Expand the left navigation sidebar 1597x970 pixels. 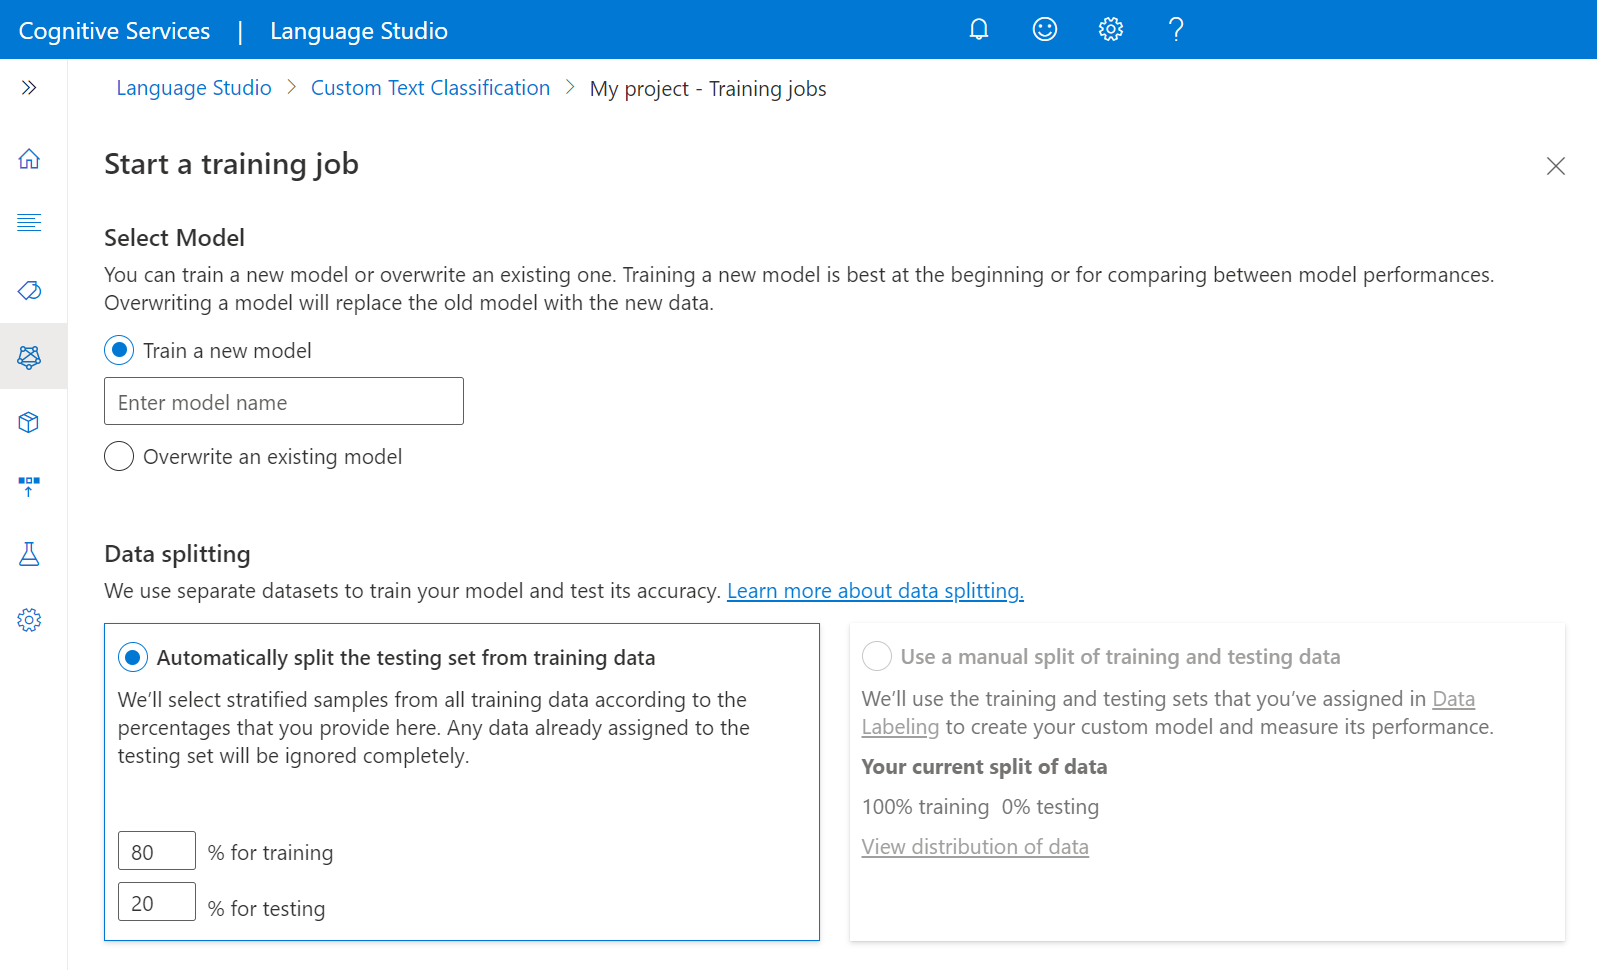coord(29,88)
